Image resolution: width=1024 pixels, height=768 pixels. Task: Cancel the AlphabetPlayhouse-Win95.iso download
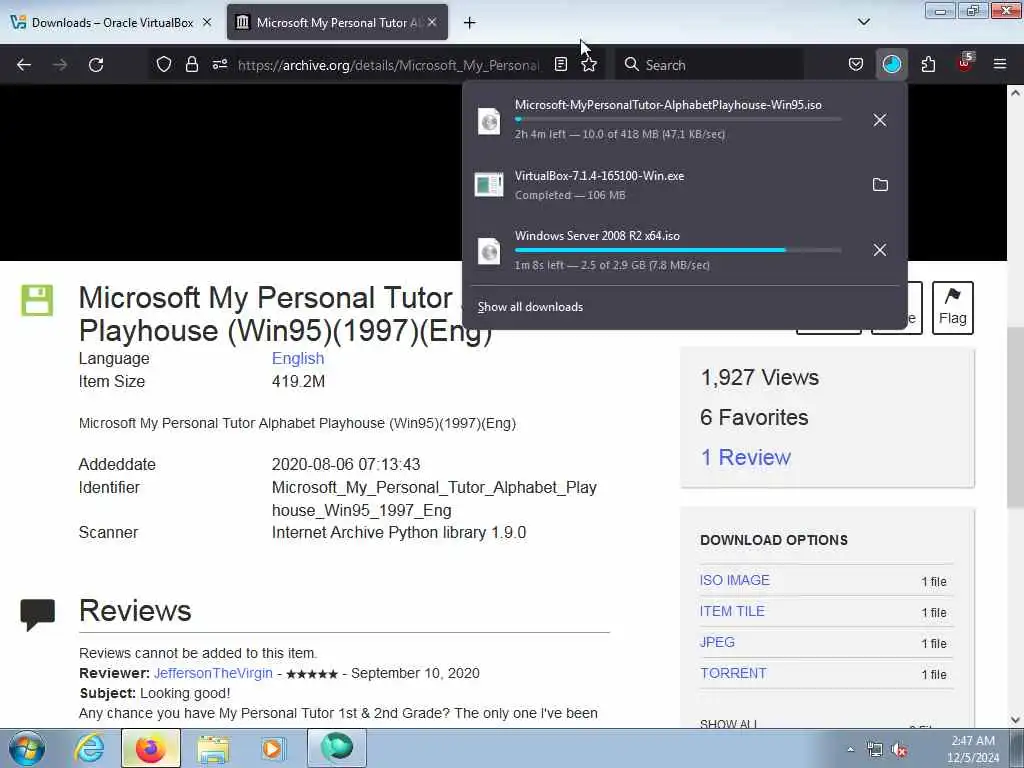point(880,120)
